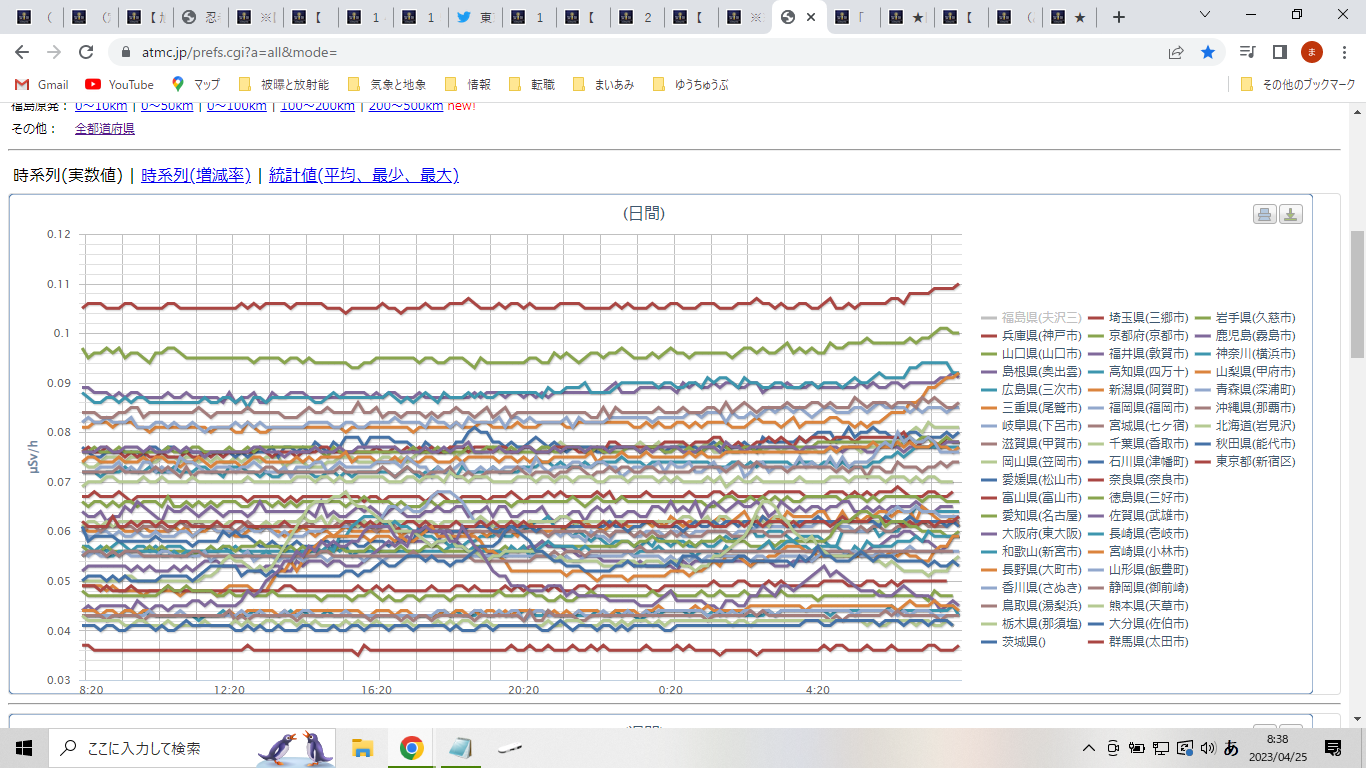This screenshot has width=1366, height=768.
Task: Toggle the 大阪府(東大阪) legend series
Action: (x=1031, y=533)
